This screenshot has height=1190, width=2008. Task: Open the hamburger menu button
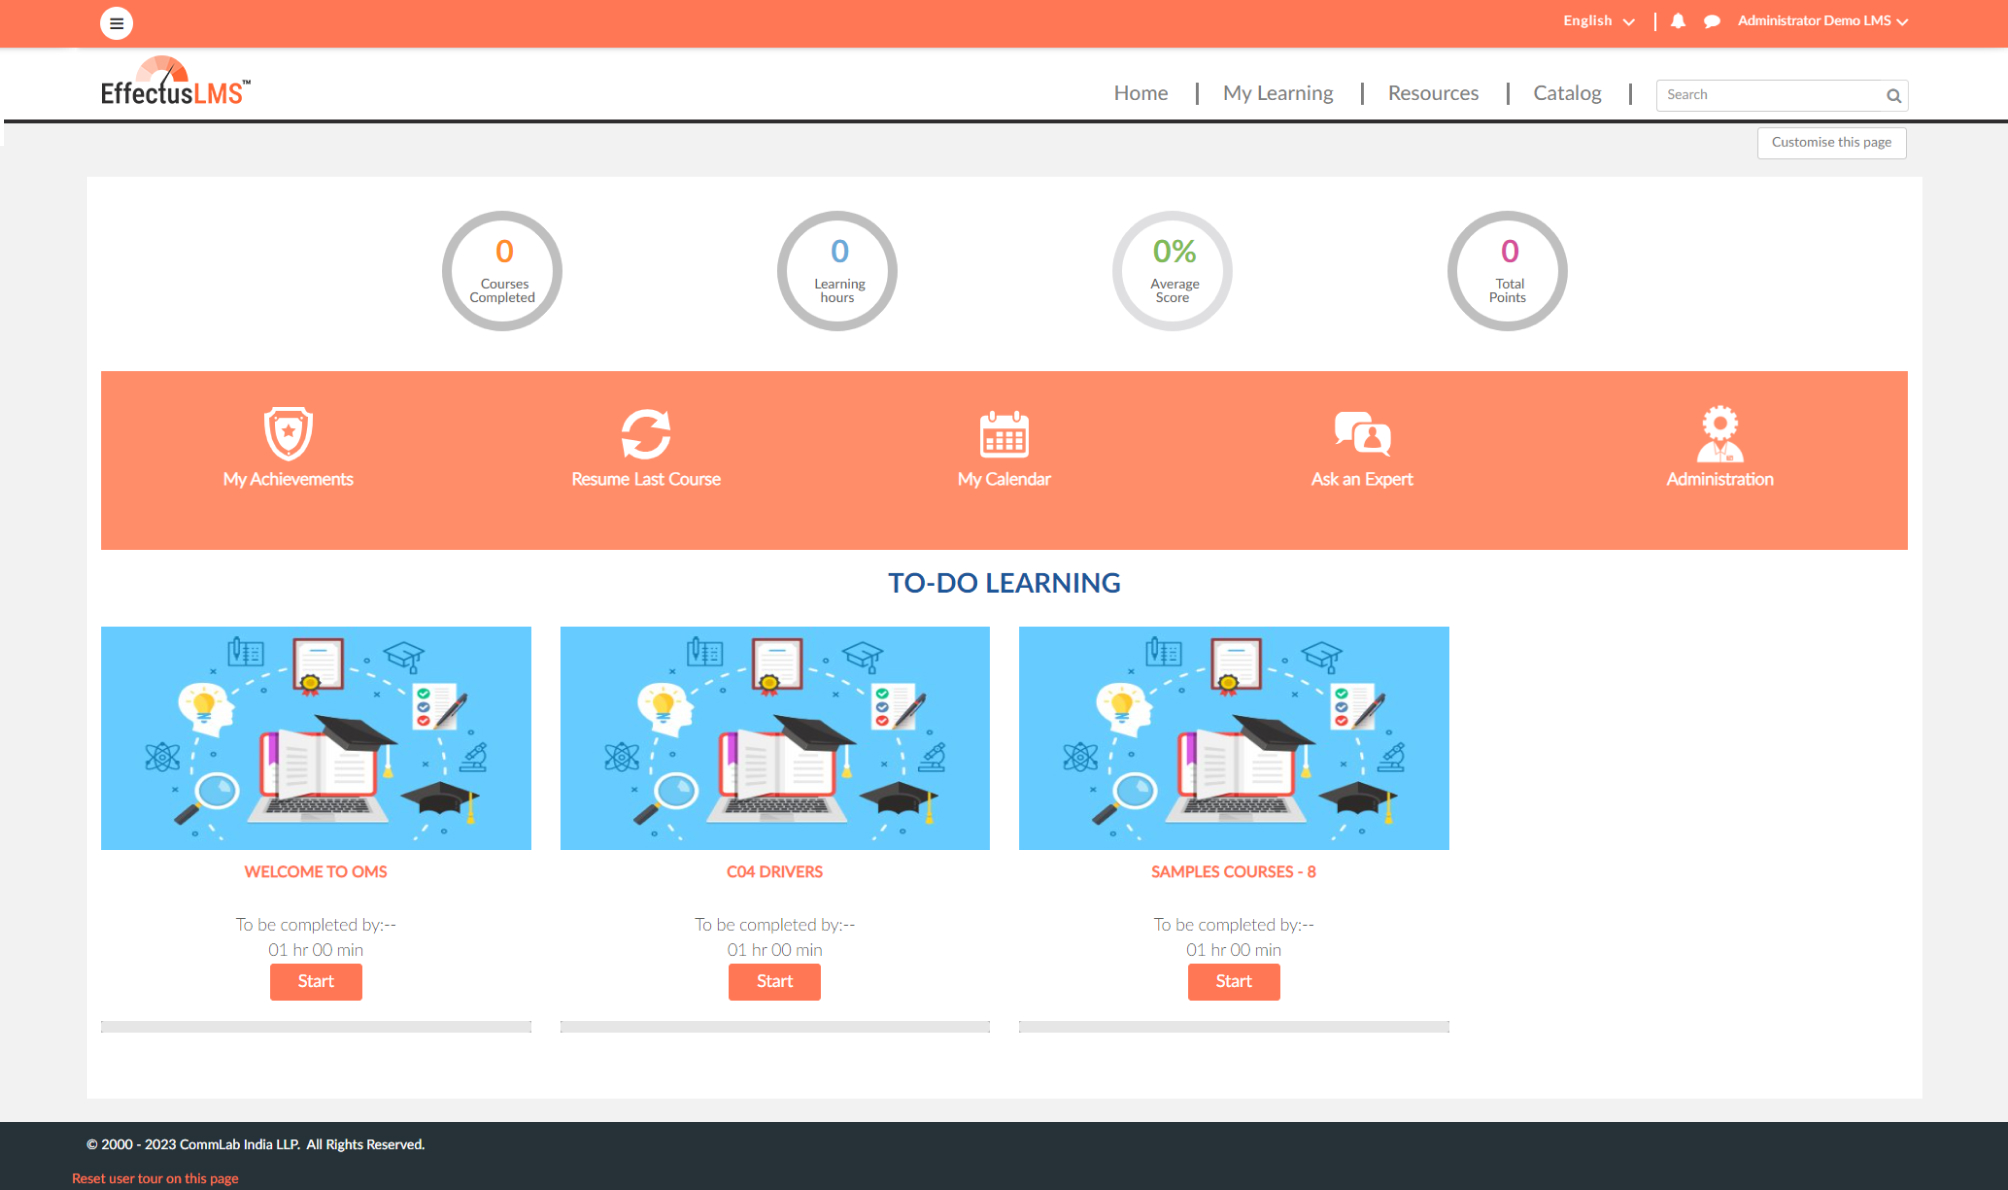(117, 22)
